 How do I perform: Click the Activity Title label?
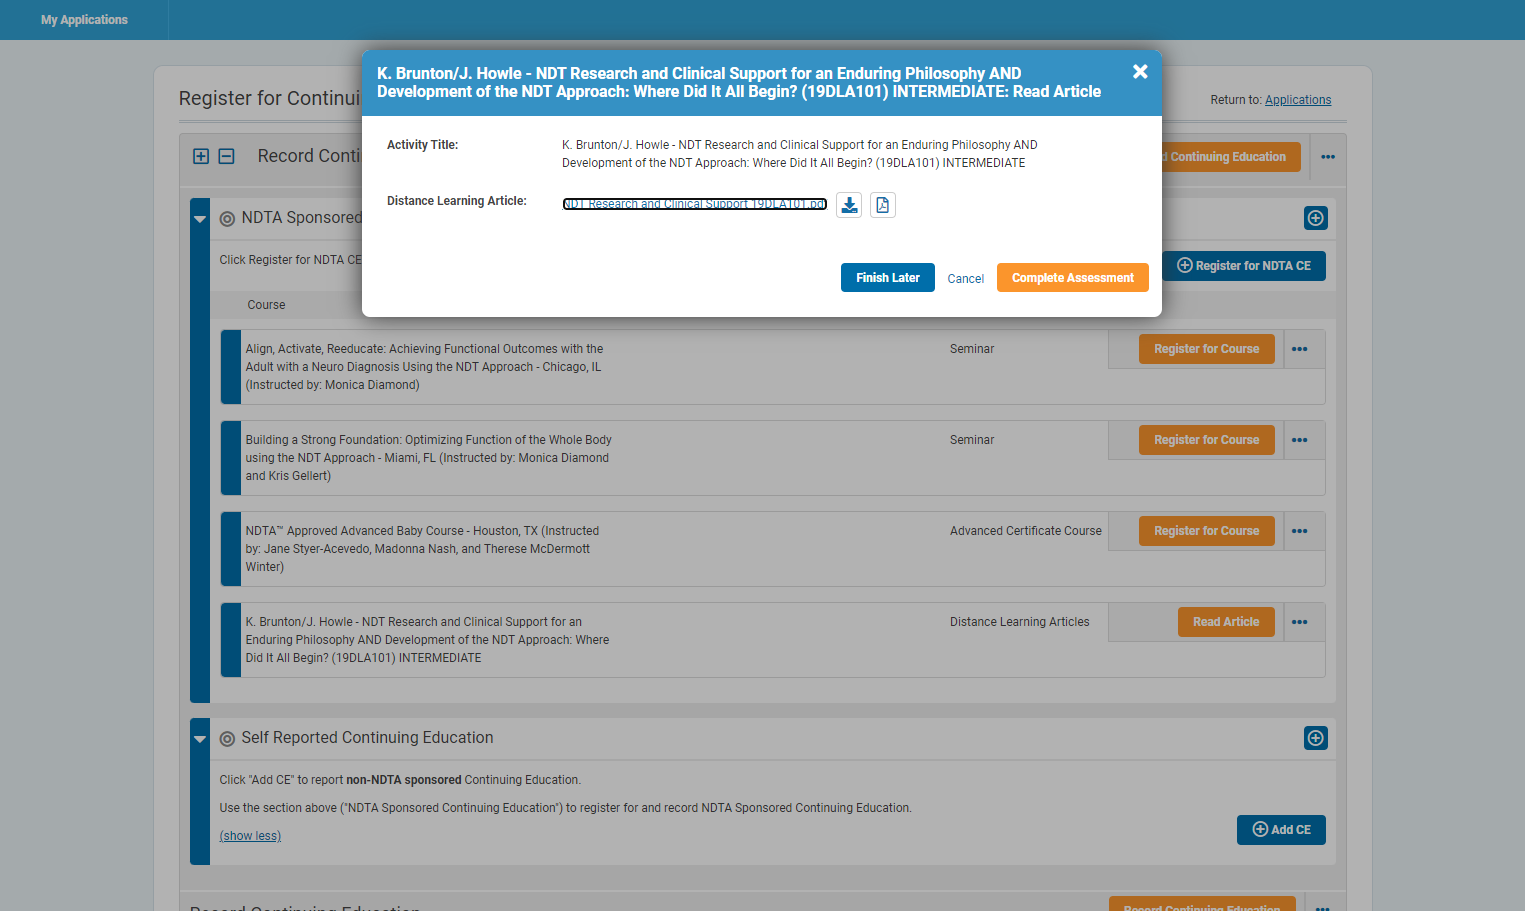[422, 145]
